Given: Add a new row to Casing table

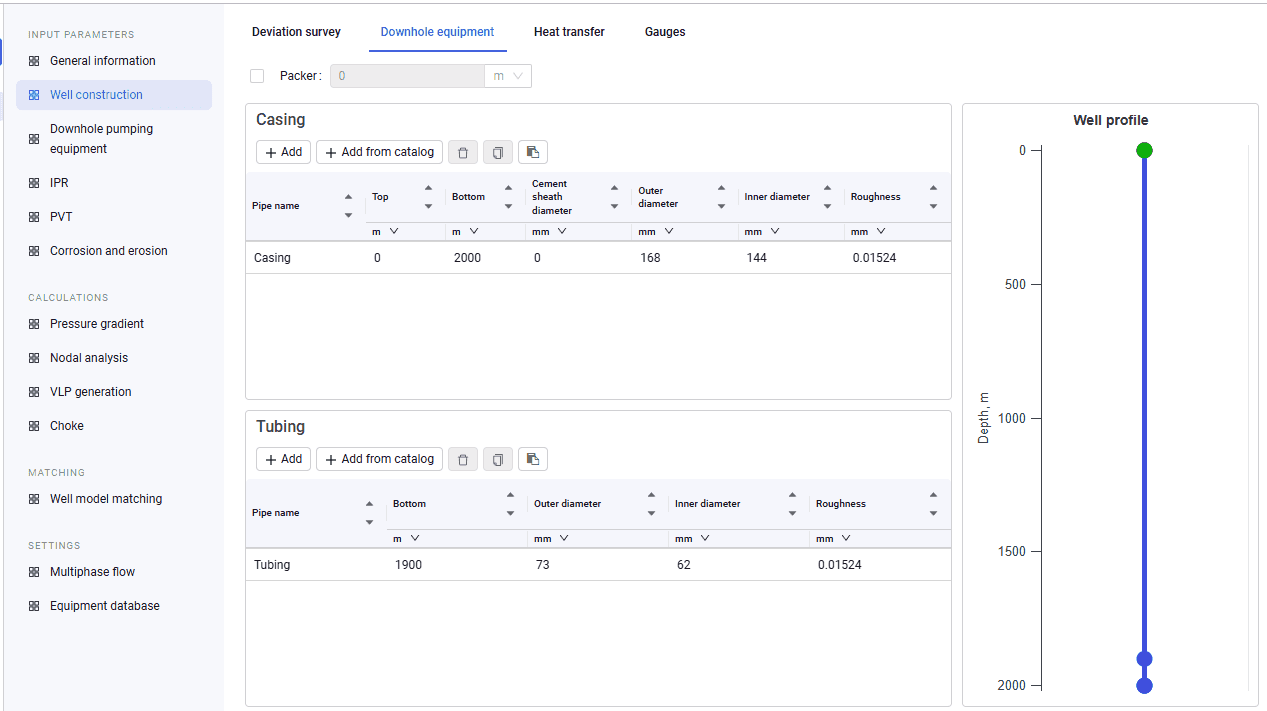Looking at the screenshot, I should [x=283, y=152].
